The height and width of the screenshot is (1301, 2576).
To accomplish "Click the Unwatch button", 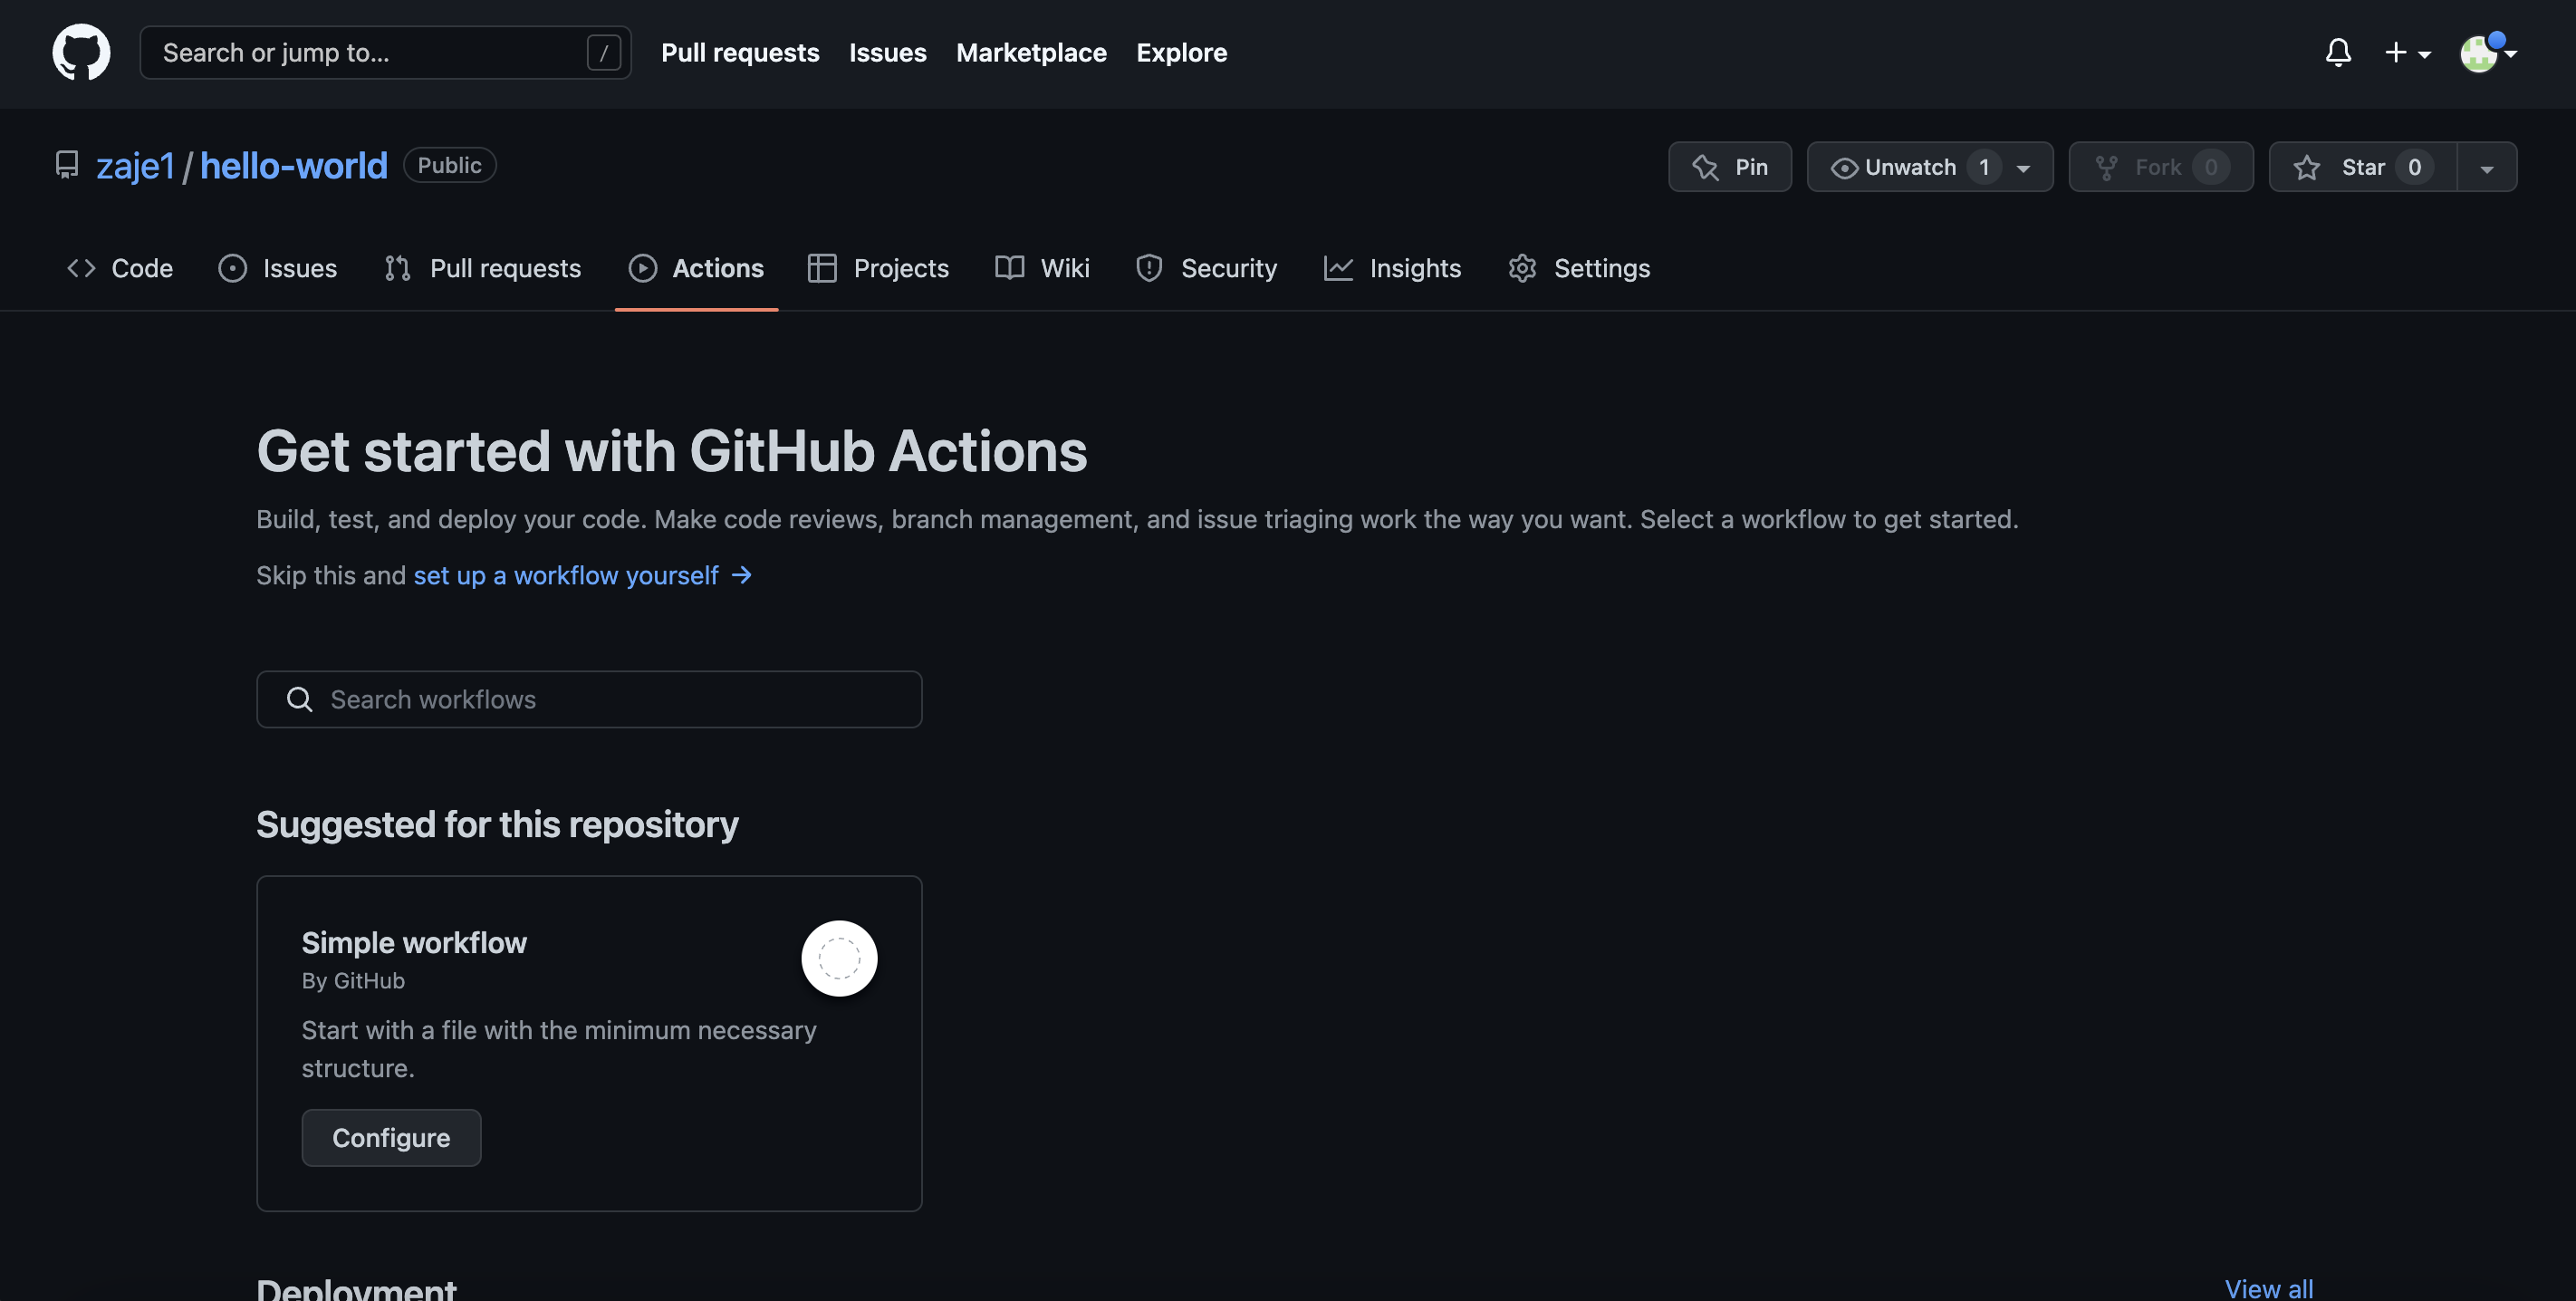I will (1908, 167).
